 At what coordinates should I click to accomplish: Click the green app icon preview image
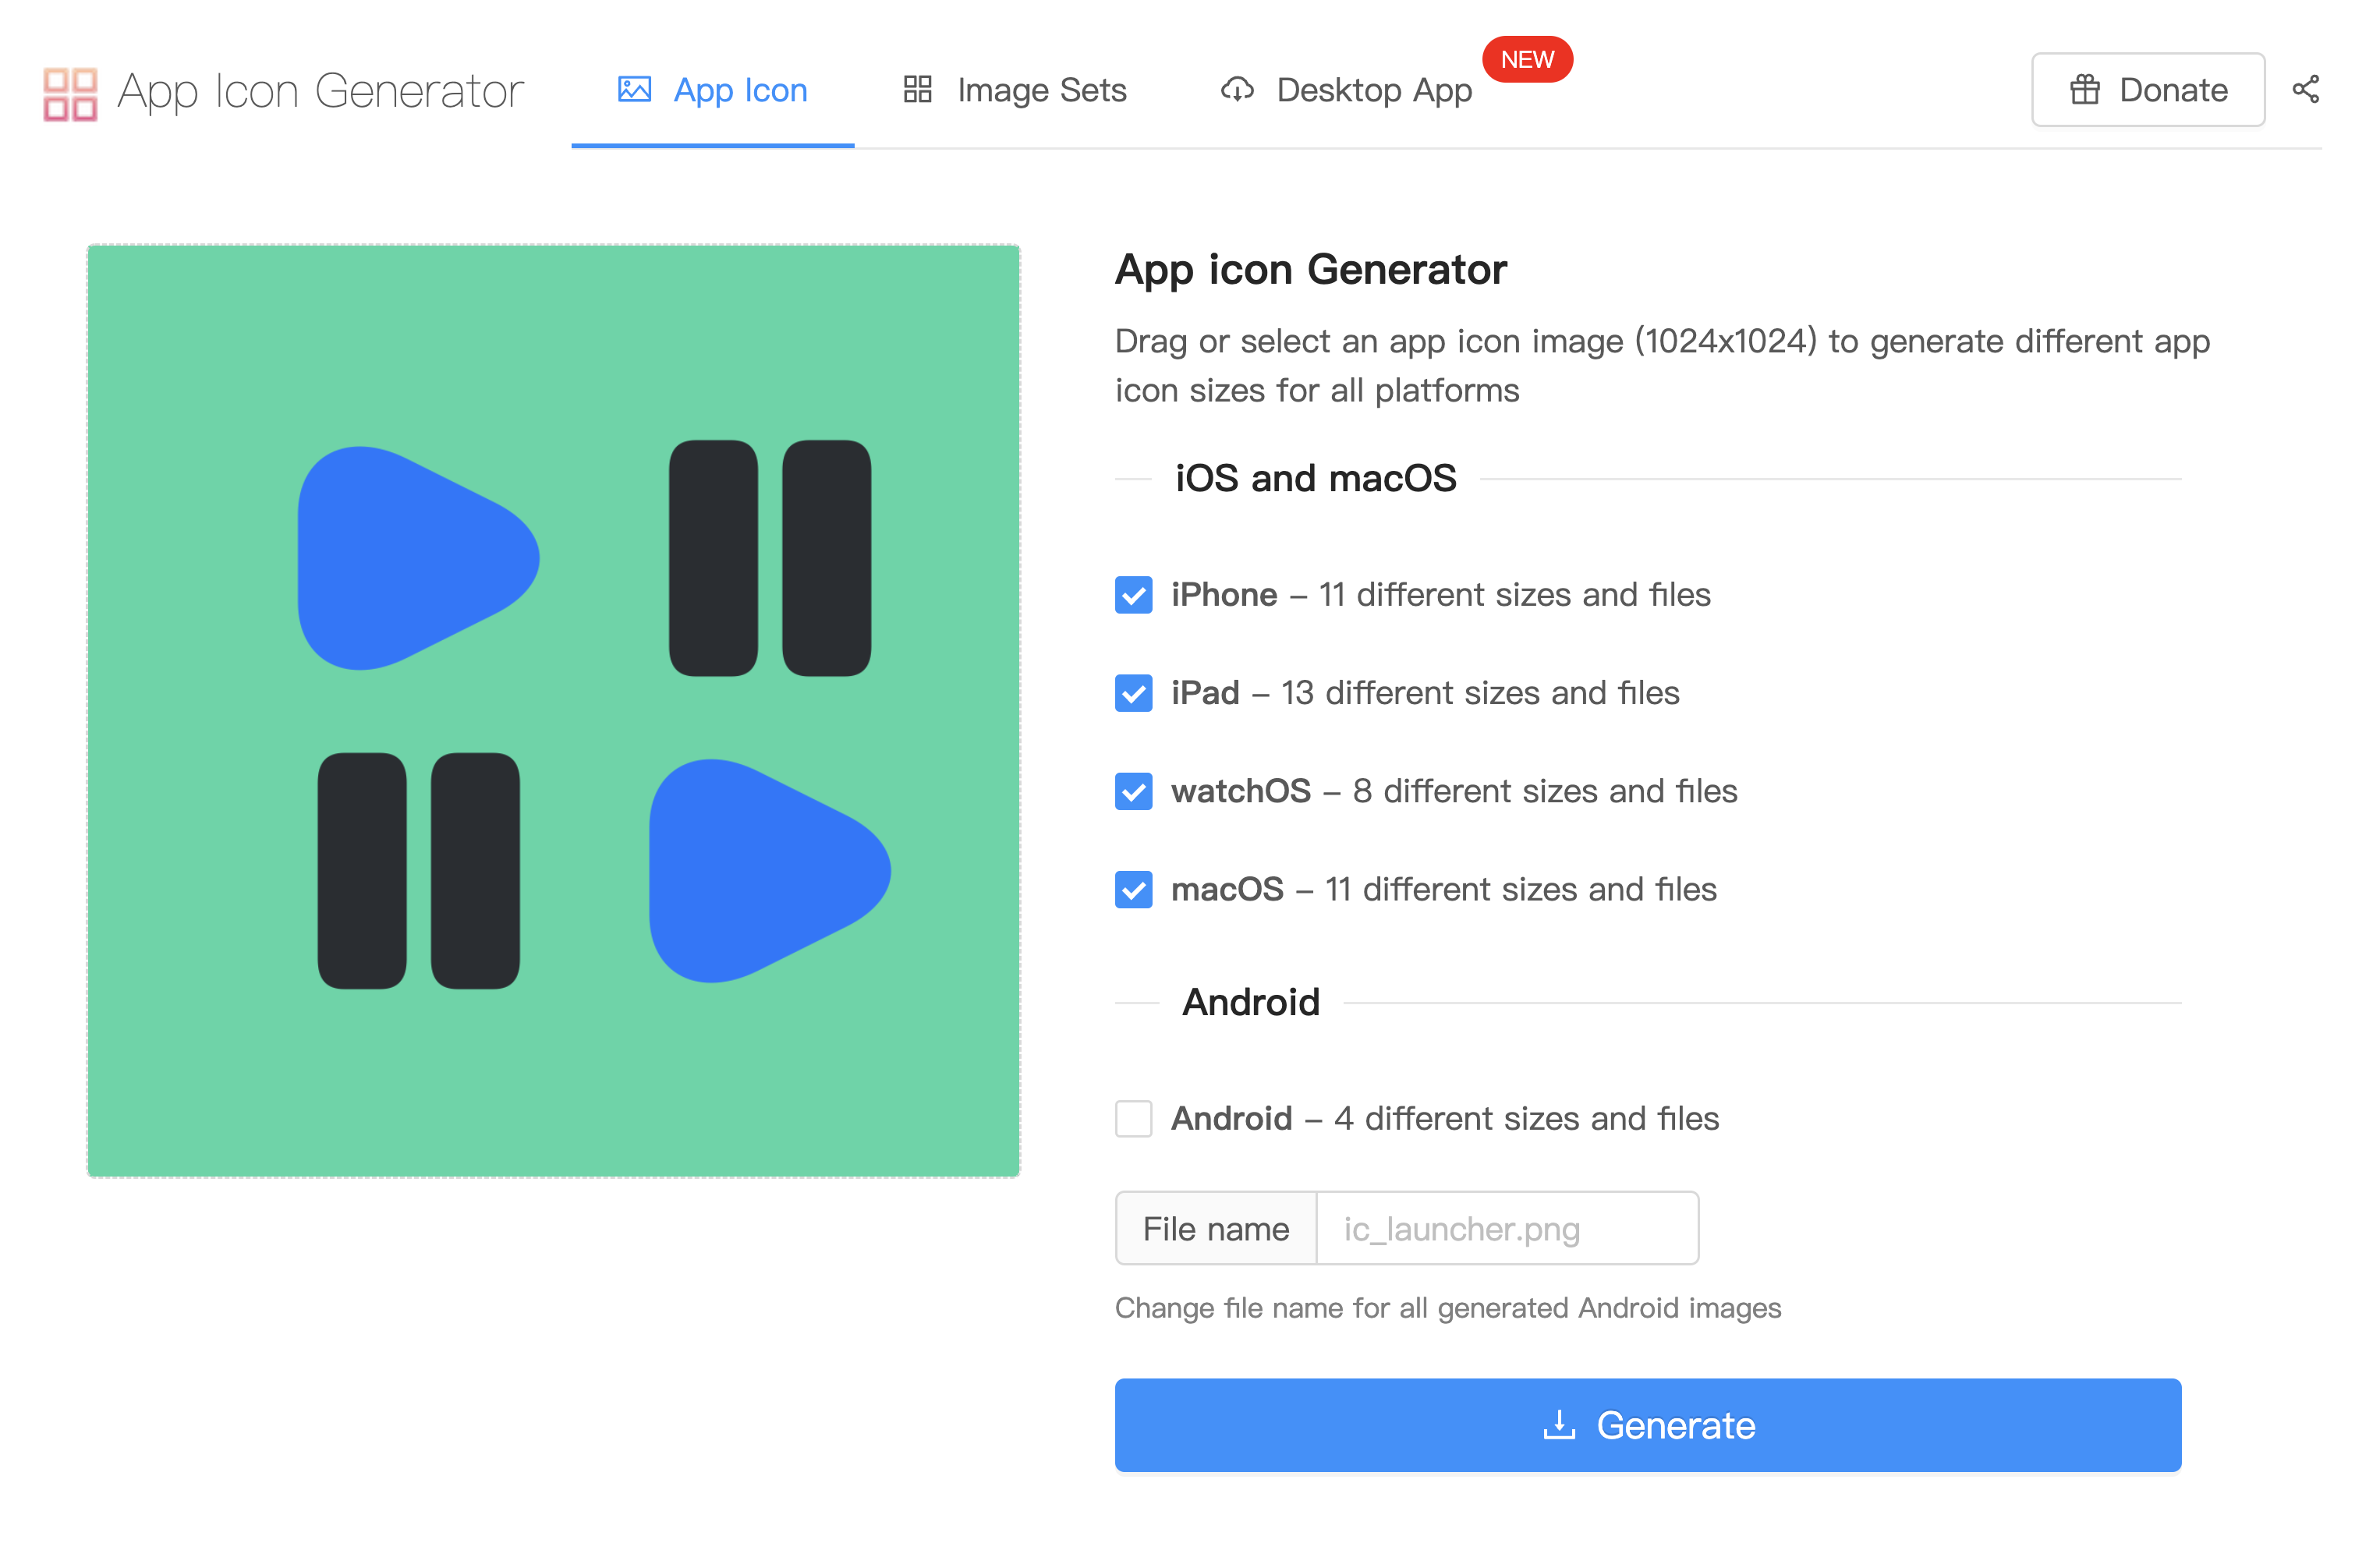point(553,710)
